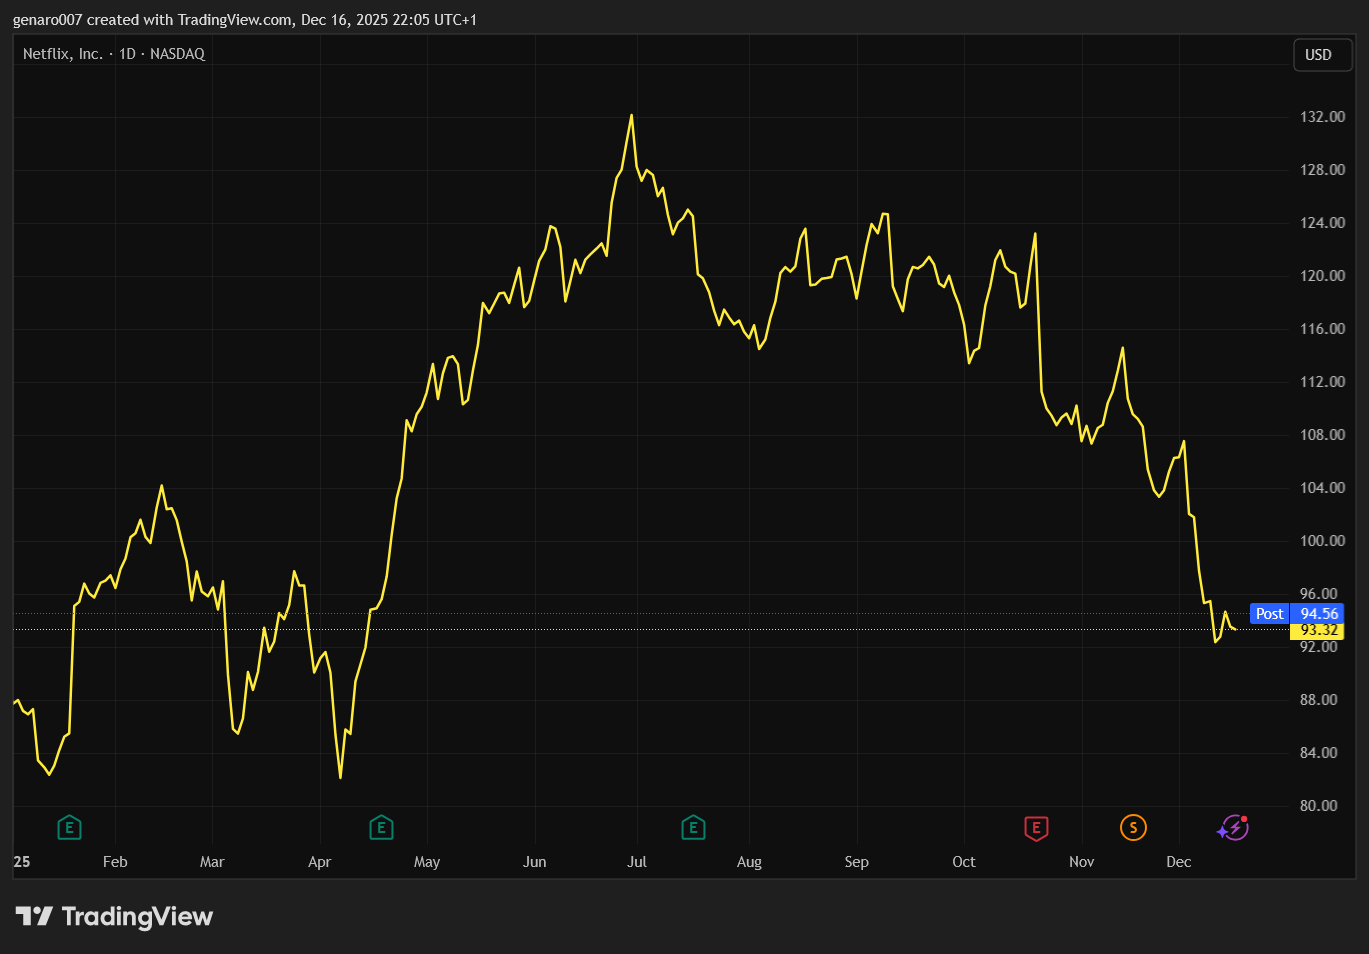Screen dimensions: 1369x954
Task: Click the green earnings E marker before February
Action: [69, 828]
